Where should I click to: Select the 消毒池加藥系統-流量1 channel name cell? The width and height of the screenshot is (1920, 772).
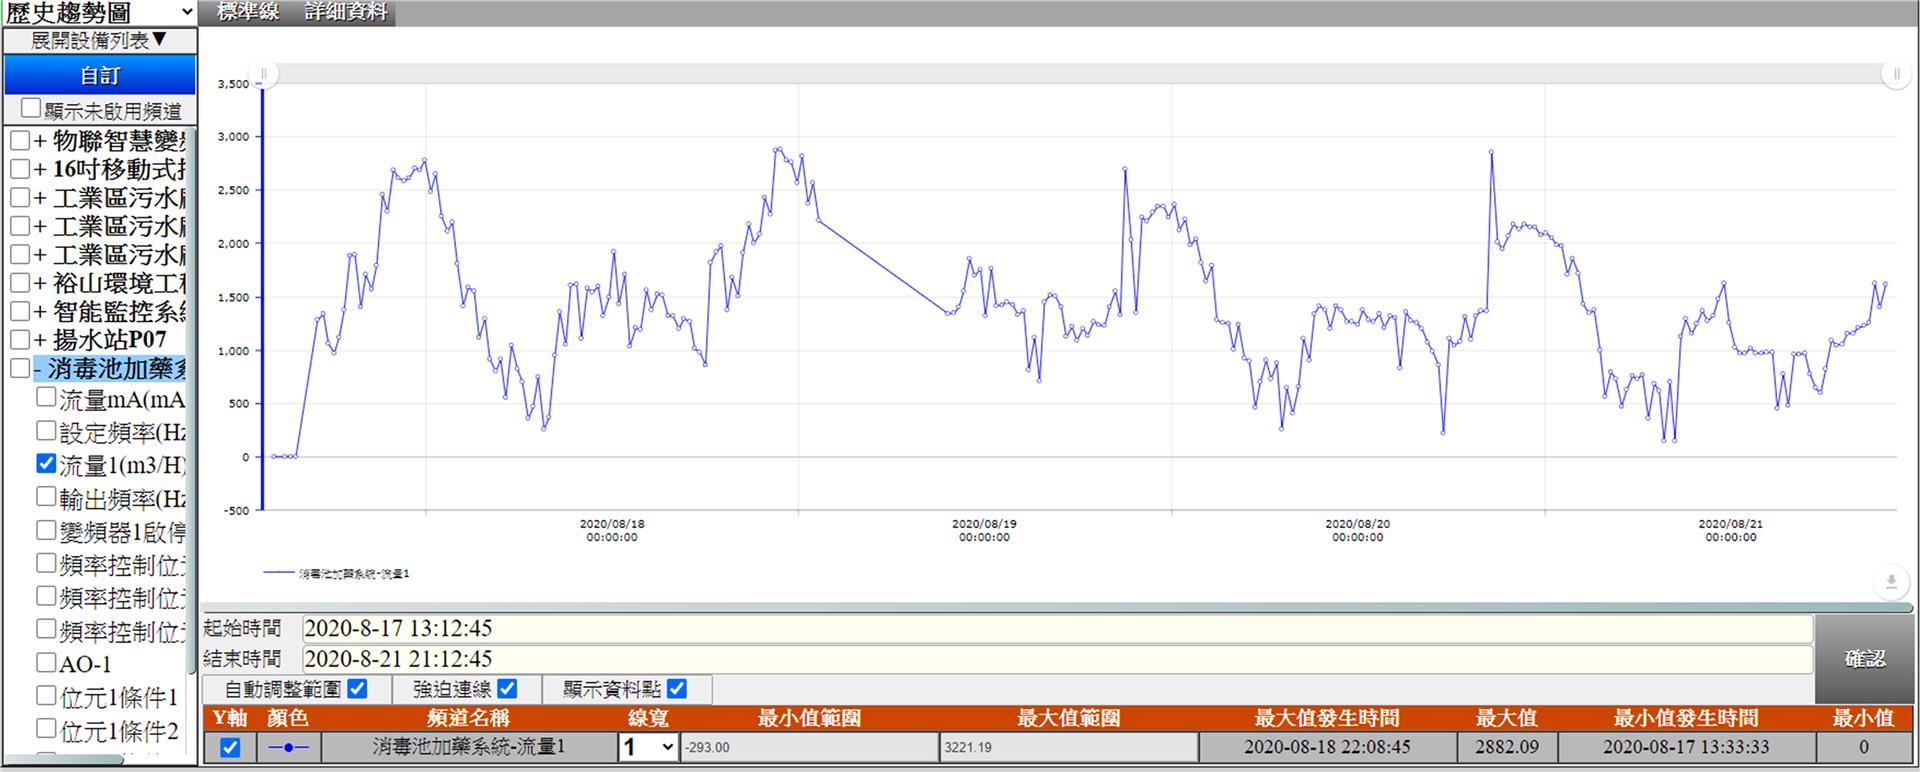pos(469,747)
